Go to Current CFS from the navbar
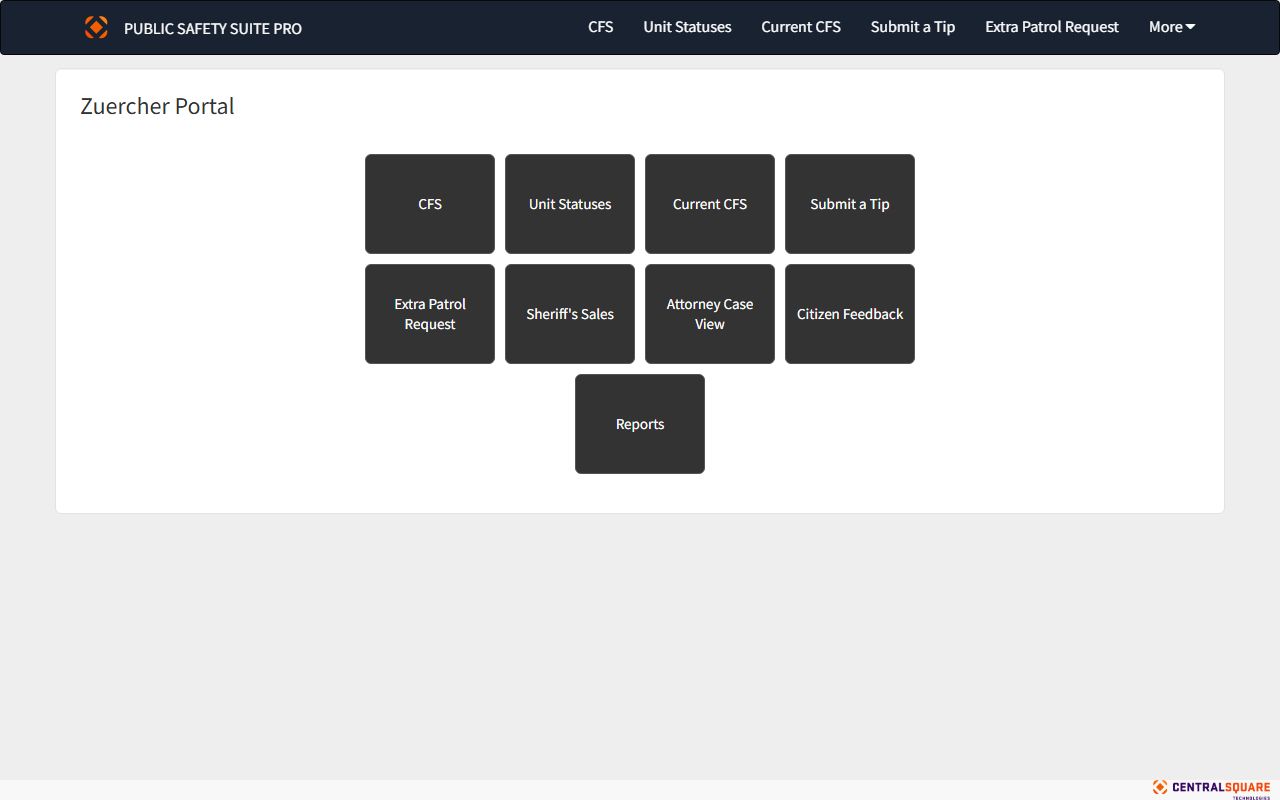This screenshot has width=1280, height=800. coord(801,27)
